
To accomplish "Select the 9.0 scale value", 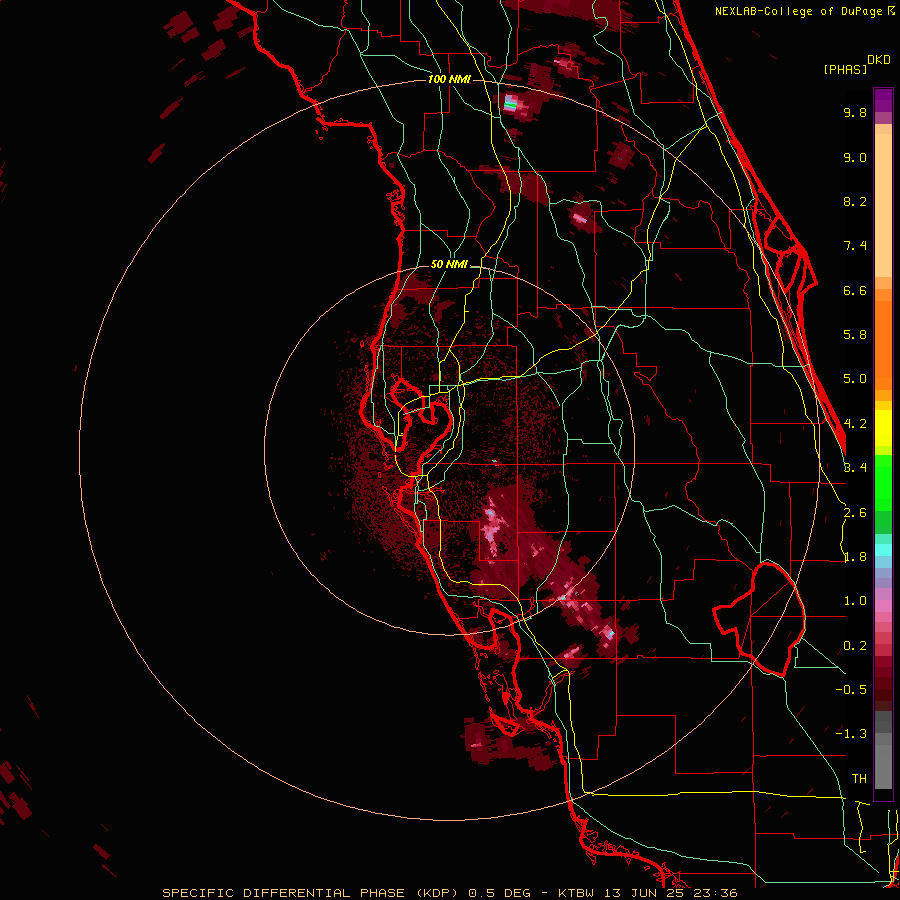I will (855, 157).
